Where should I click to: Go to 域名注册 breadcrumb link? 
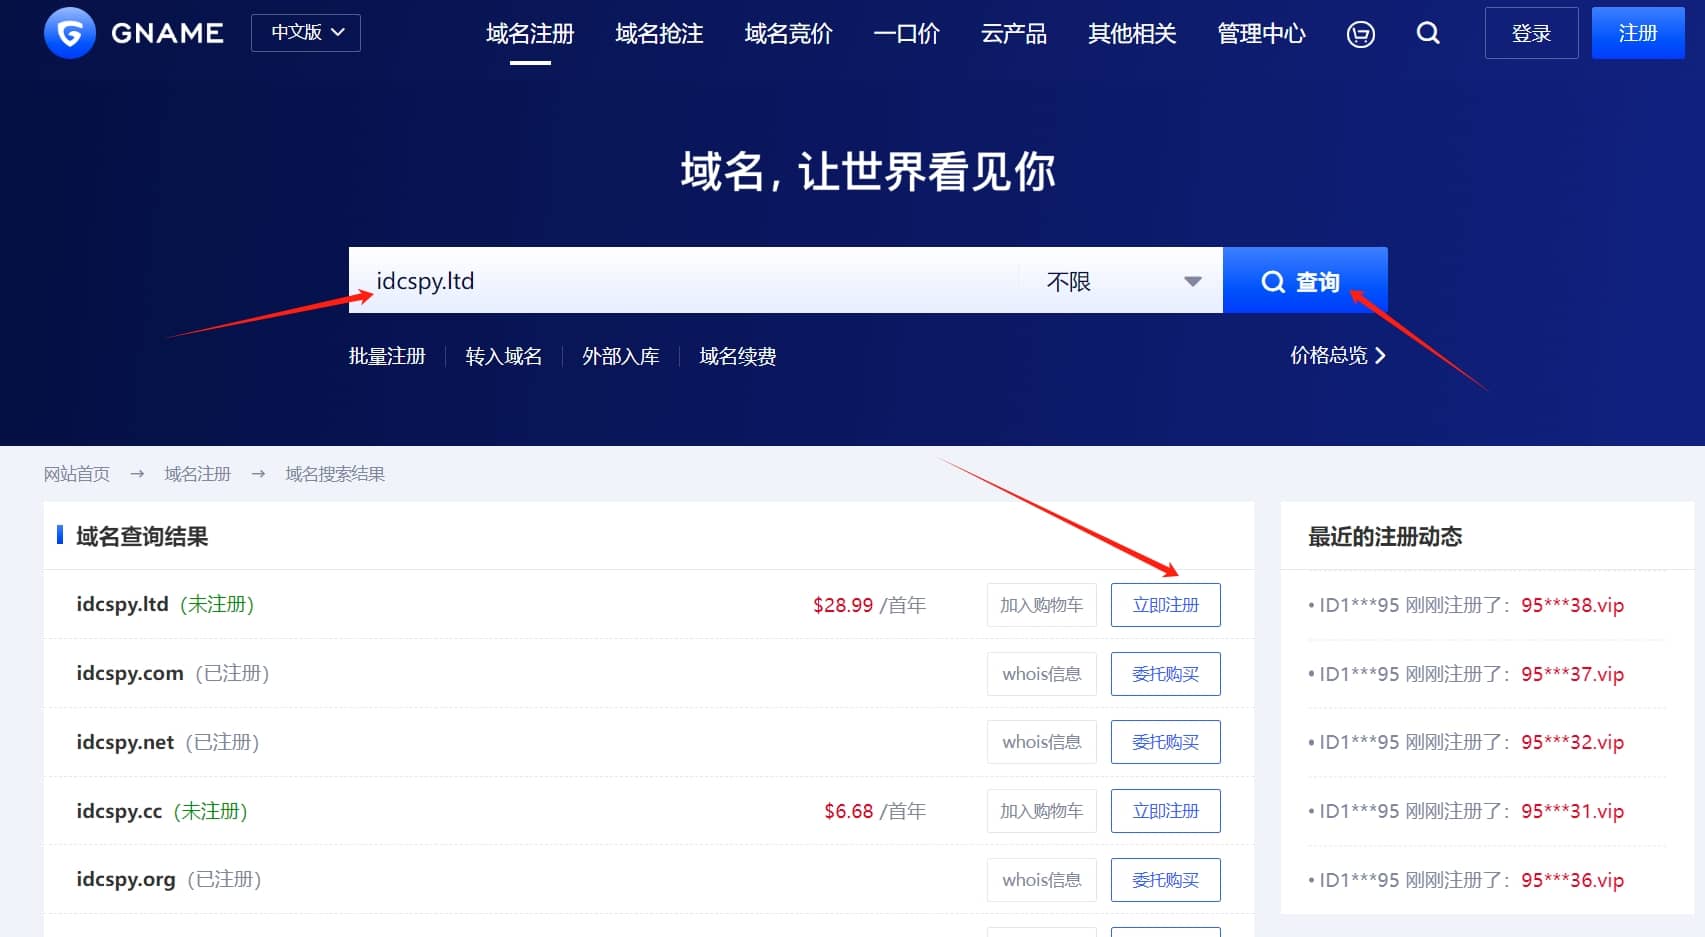tap(198, 474)
